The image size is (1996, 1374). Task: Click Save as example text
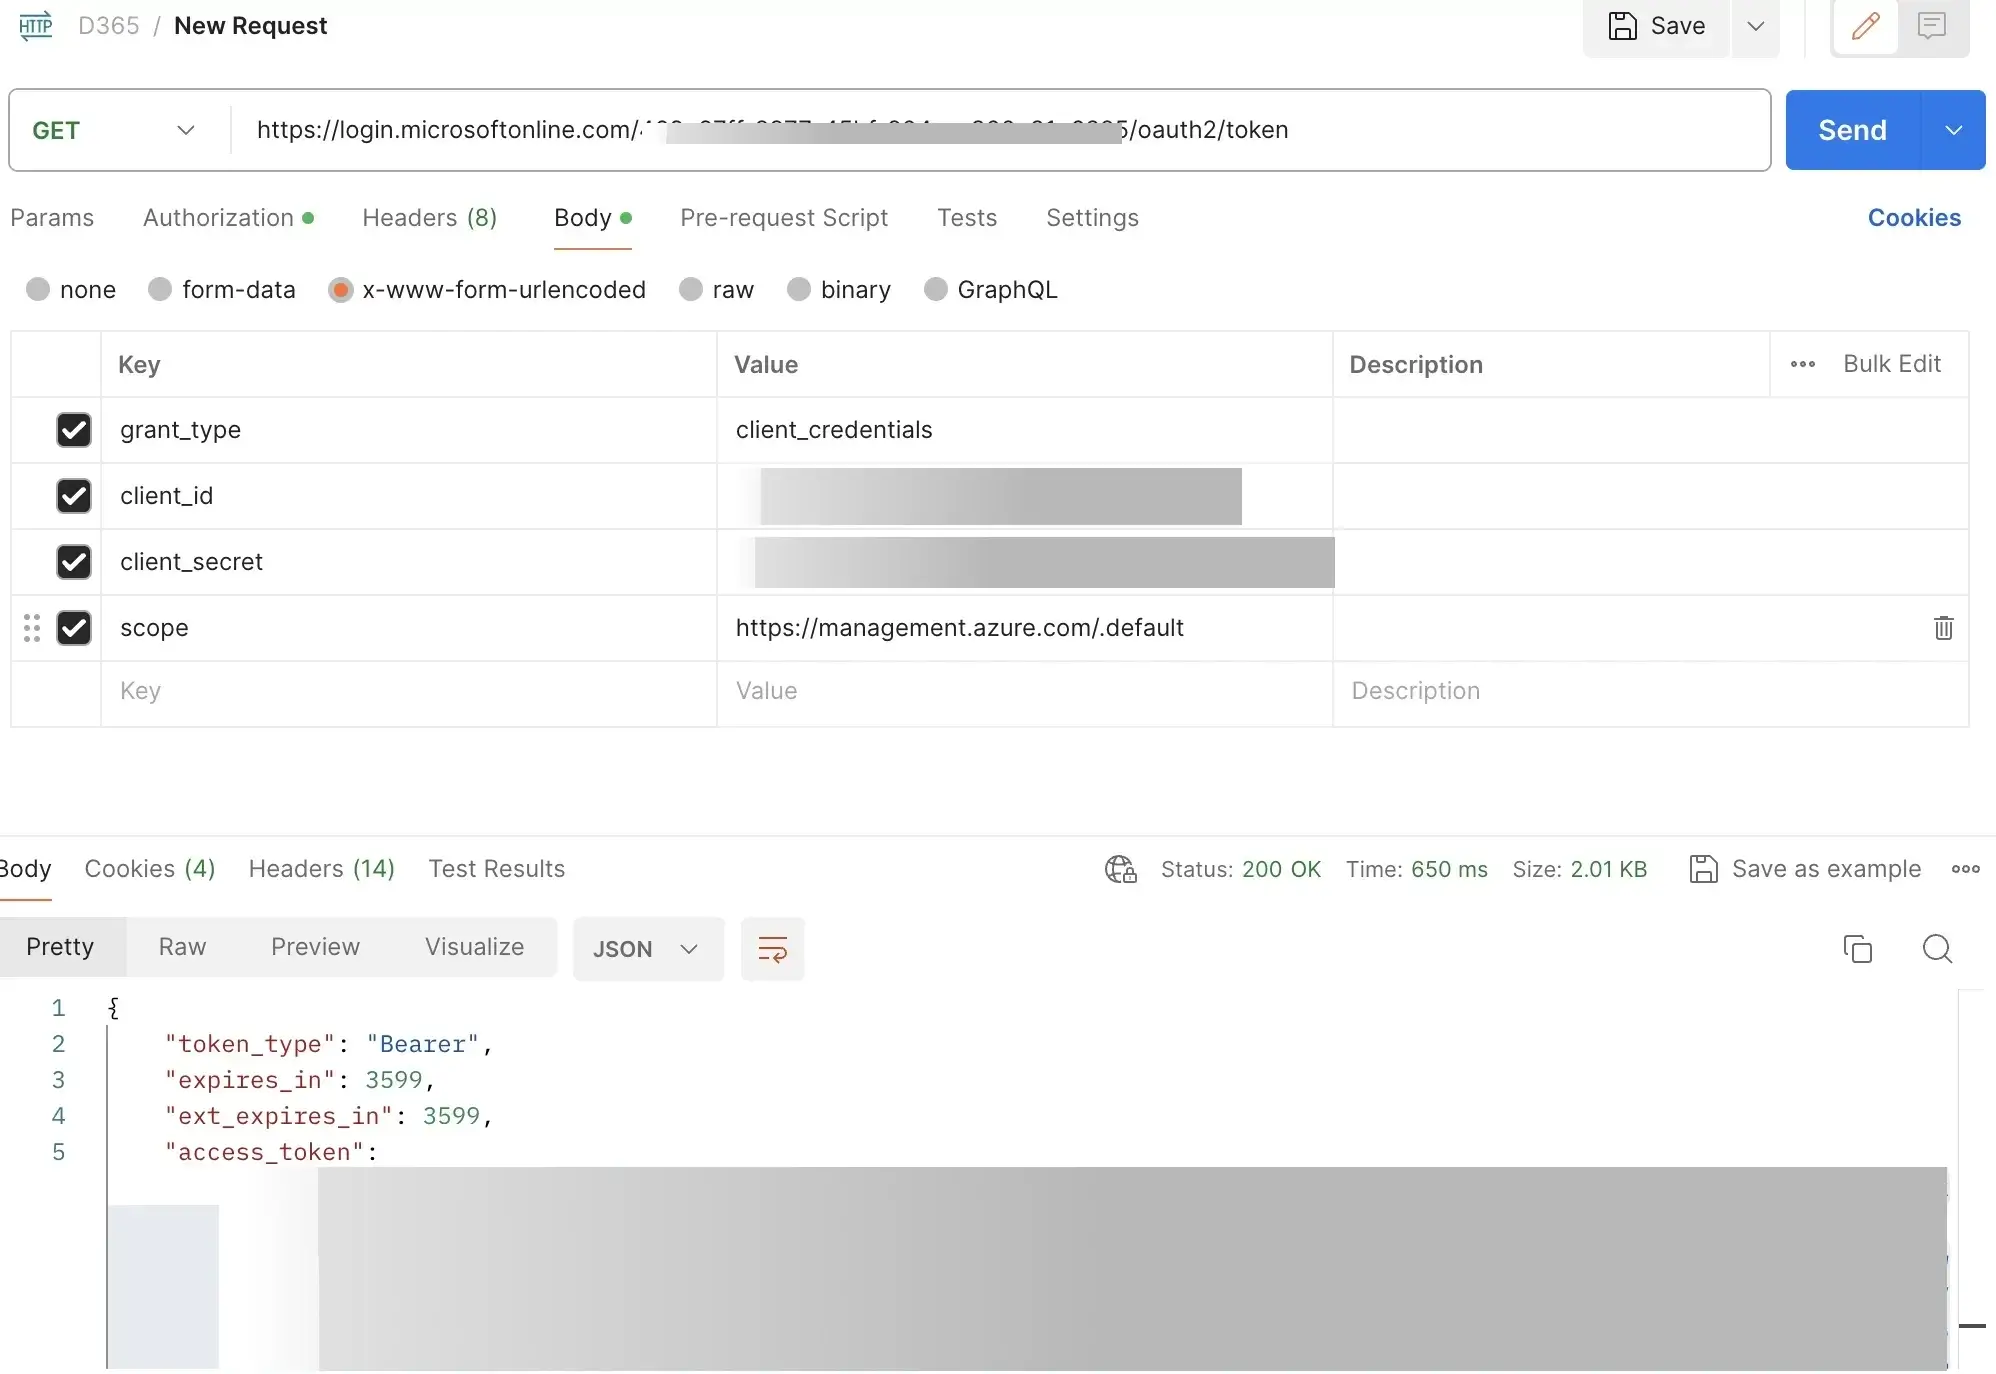coord(1826,869)
